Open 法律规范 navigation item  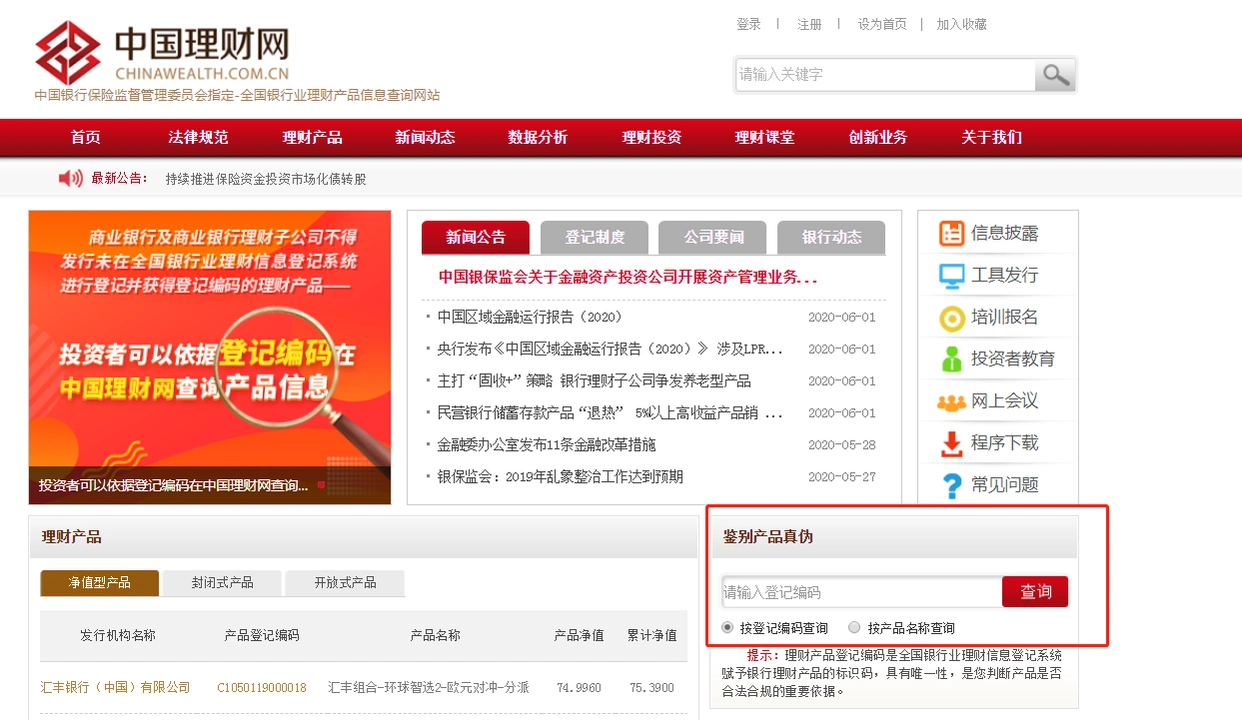point(198,138)
